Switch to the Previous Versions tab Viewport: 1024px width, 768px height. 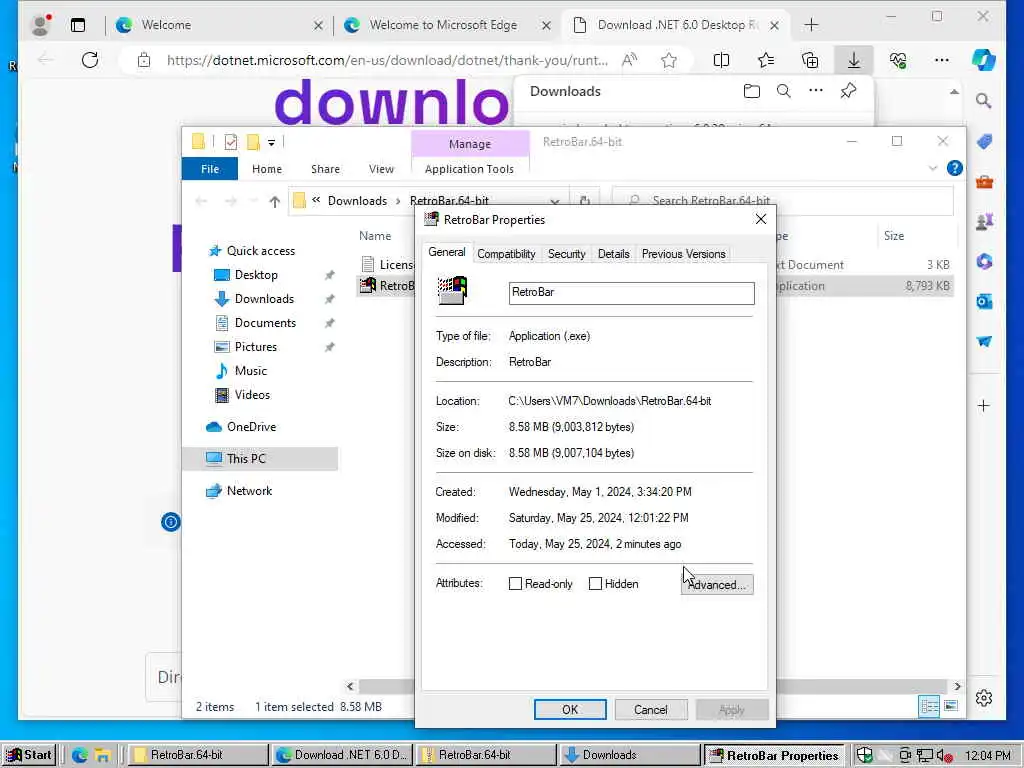[x=683, y=254]
